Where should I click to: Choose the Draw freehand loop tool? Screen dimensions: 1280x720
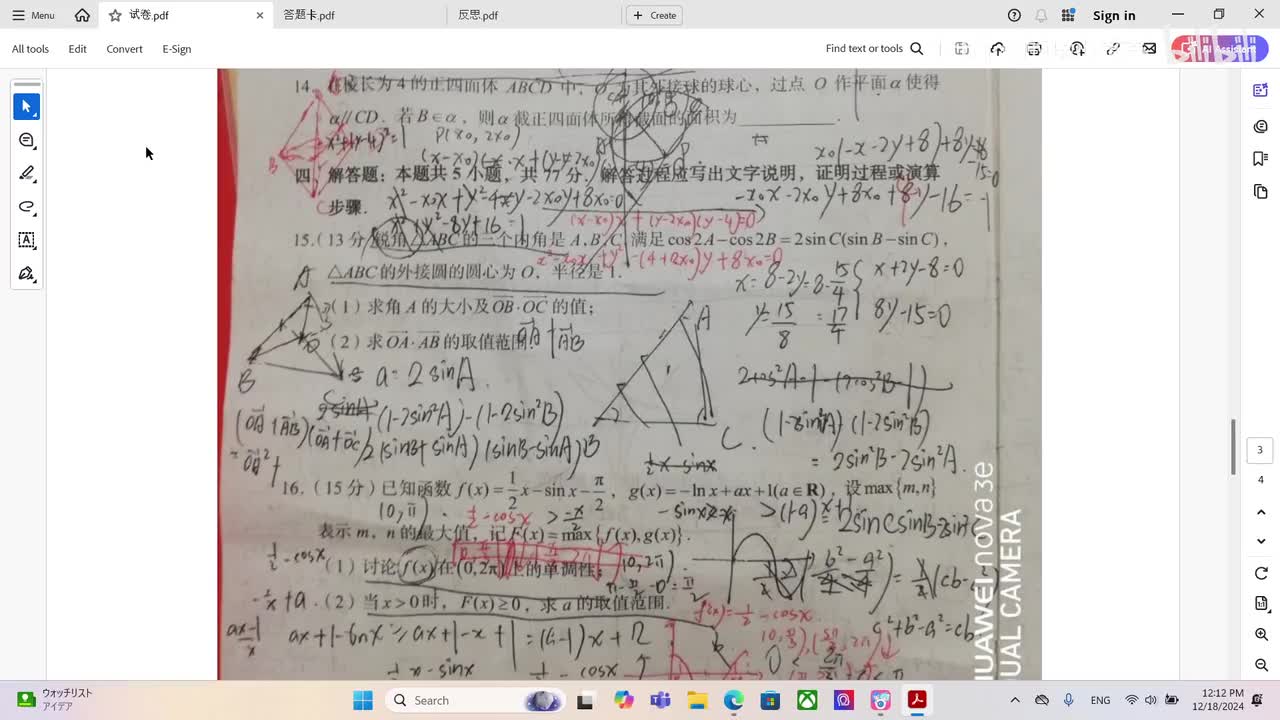(27, 207)
